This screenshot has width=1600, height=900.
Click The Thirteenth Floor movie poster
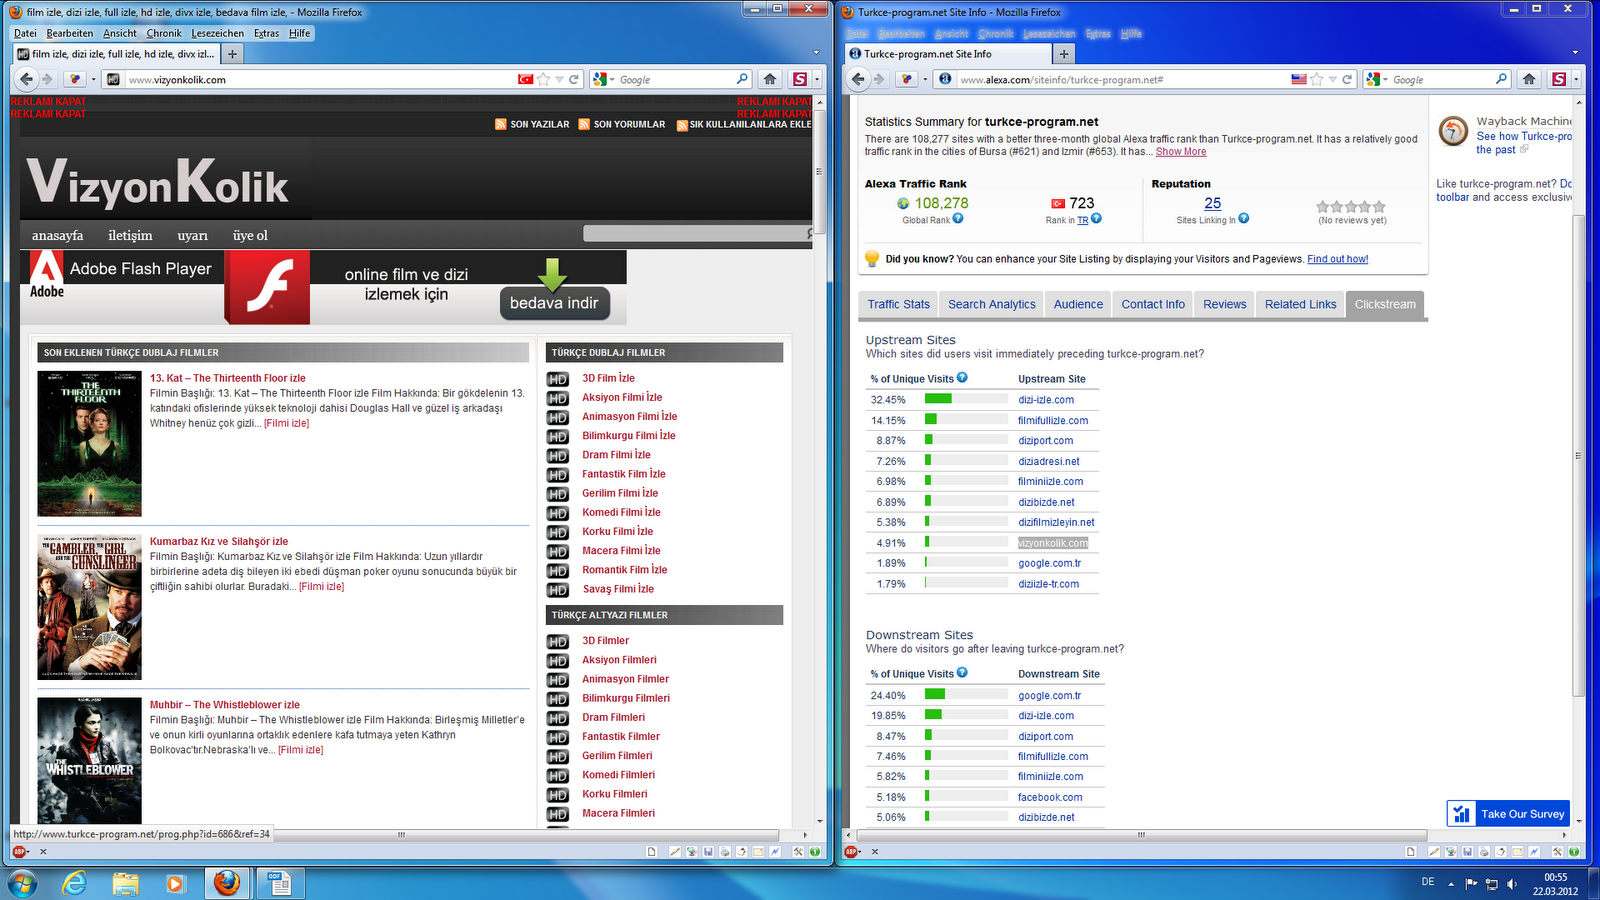pyautogui.click(x=90, y=444)
